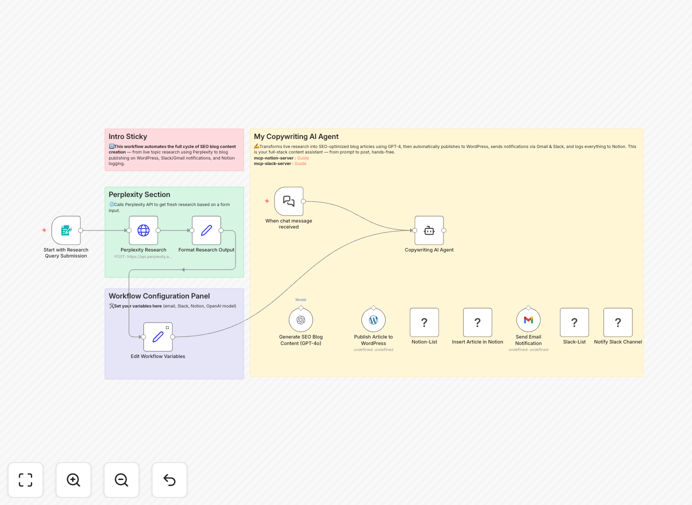Select the Slack-List unknown node

tap(574, 322)
